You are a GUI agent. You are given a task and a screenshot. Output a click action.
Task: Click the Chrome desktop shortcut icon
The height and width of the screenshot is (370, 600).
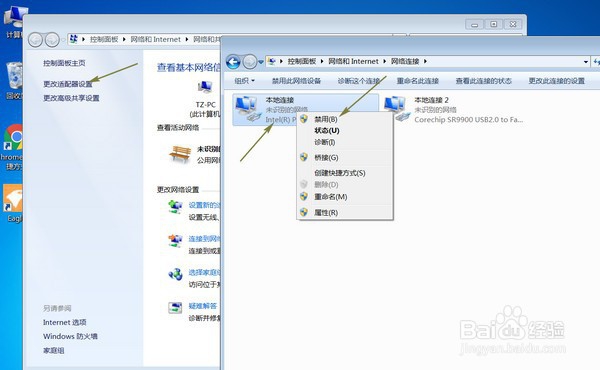pos(13,137)
